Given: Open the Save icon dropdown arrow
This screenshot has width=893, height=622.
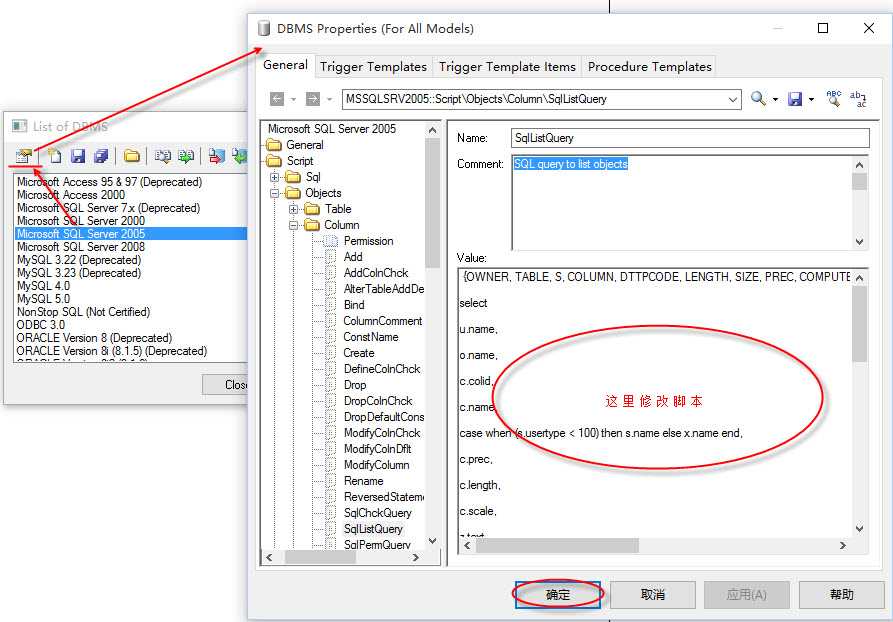Looking at the screenshot, I should 811,100.
